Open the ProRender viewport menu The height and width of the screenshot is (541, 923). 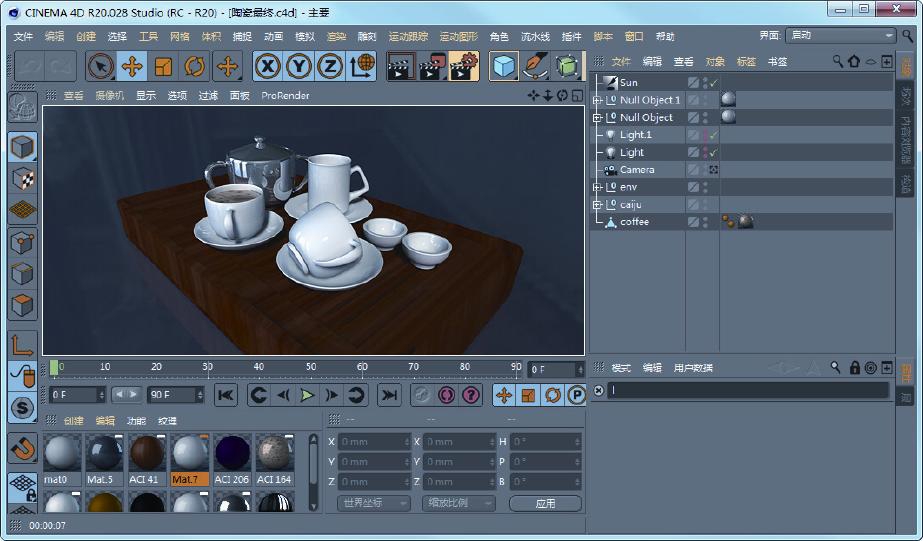coord(285,96)
